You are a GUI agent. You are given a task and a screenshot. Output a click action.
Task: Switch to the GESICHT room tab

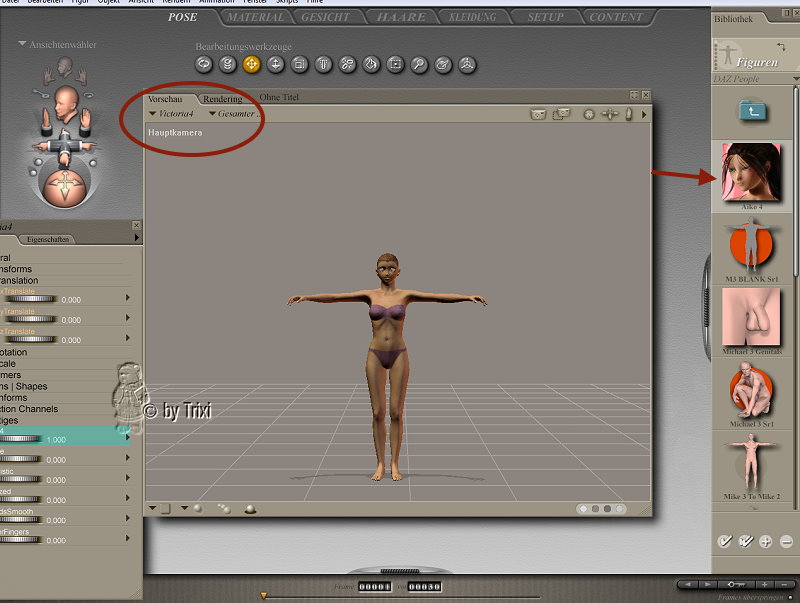[326, 17]
